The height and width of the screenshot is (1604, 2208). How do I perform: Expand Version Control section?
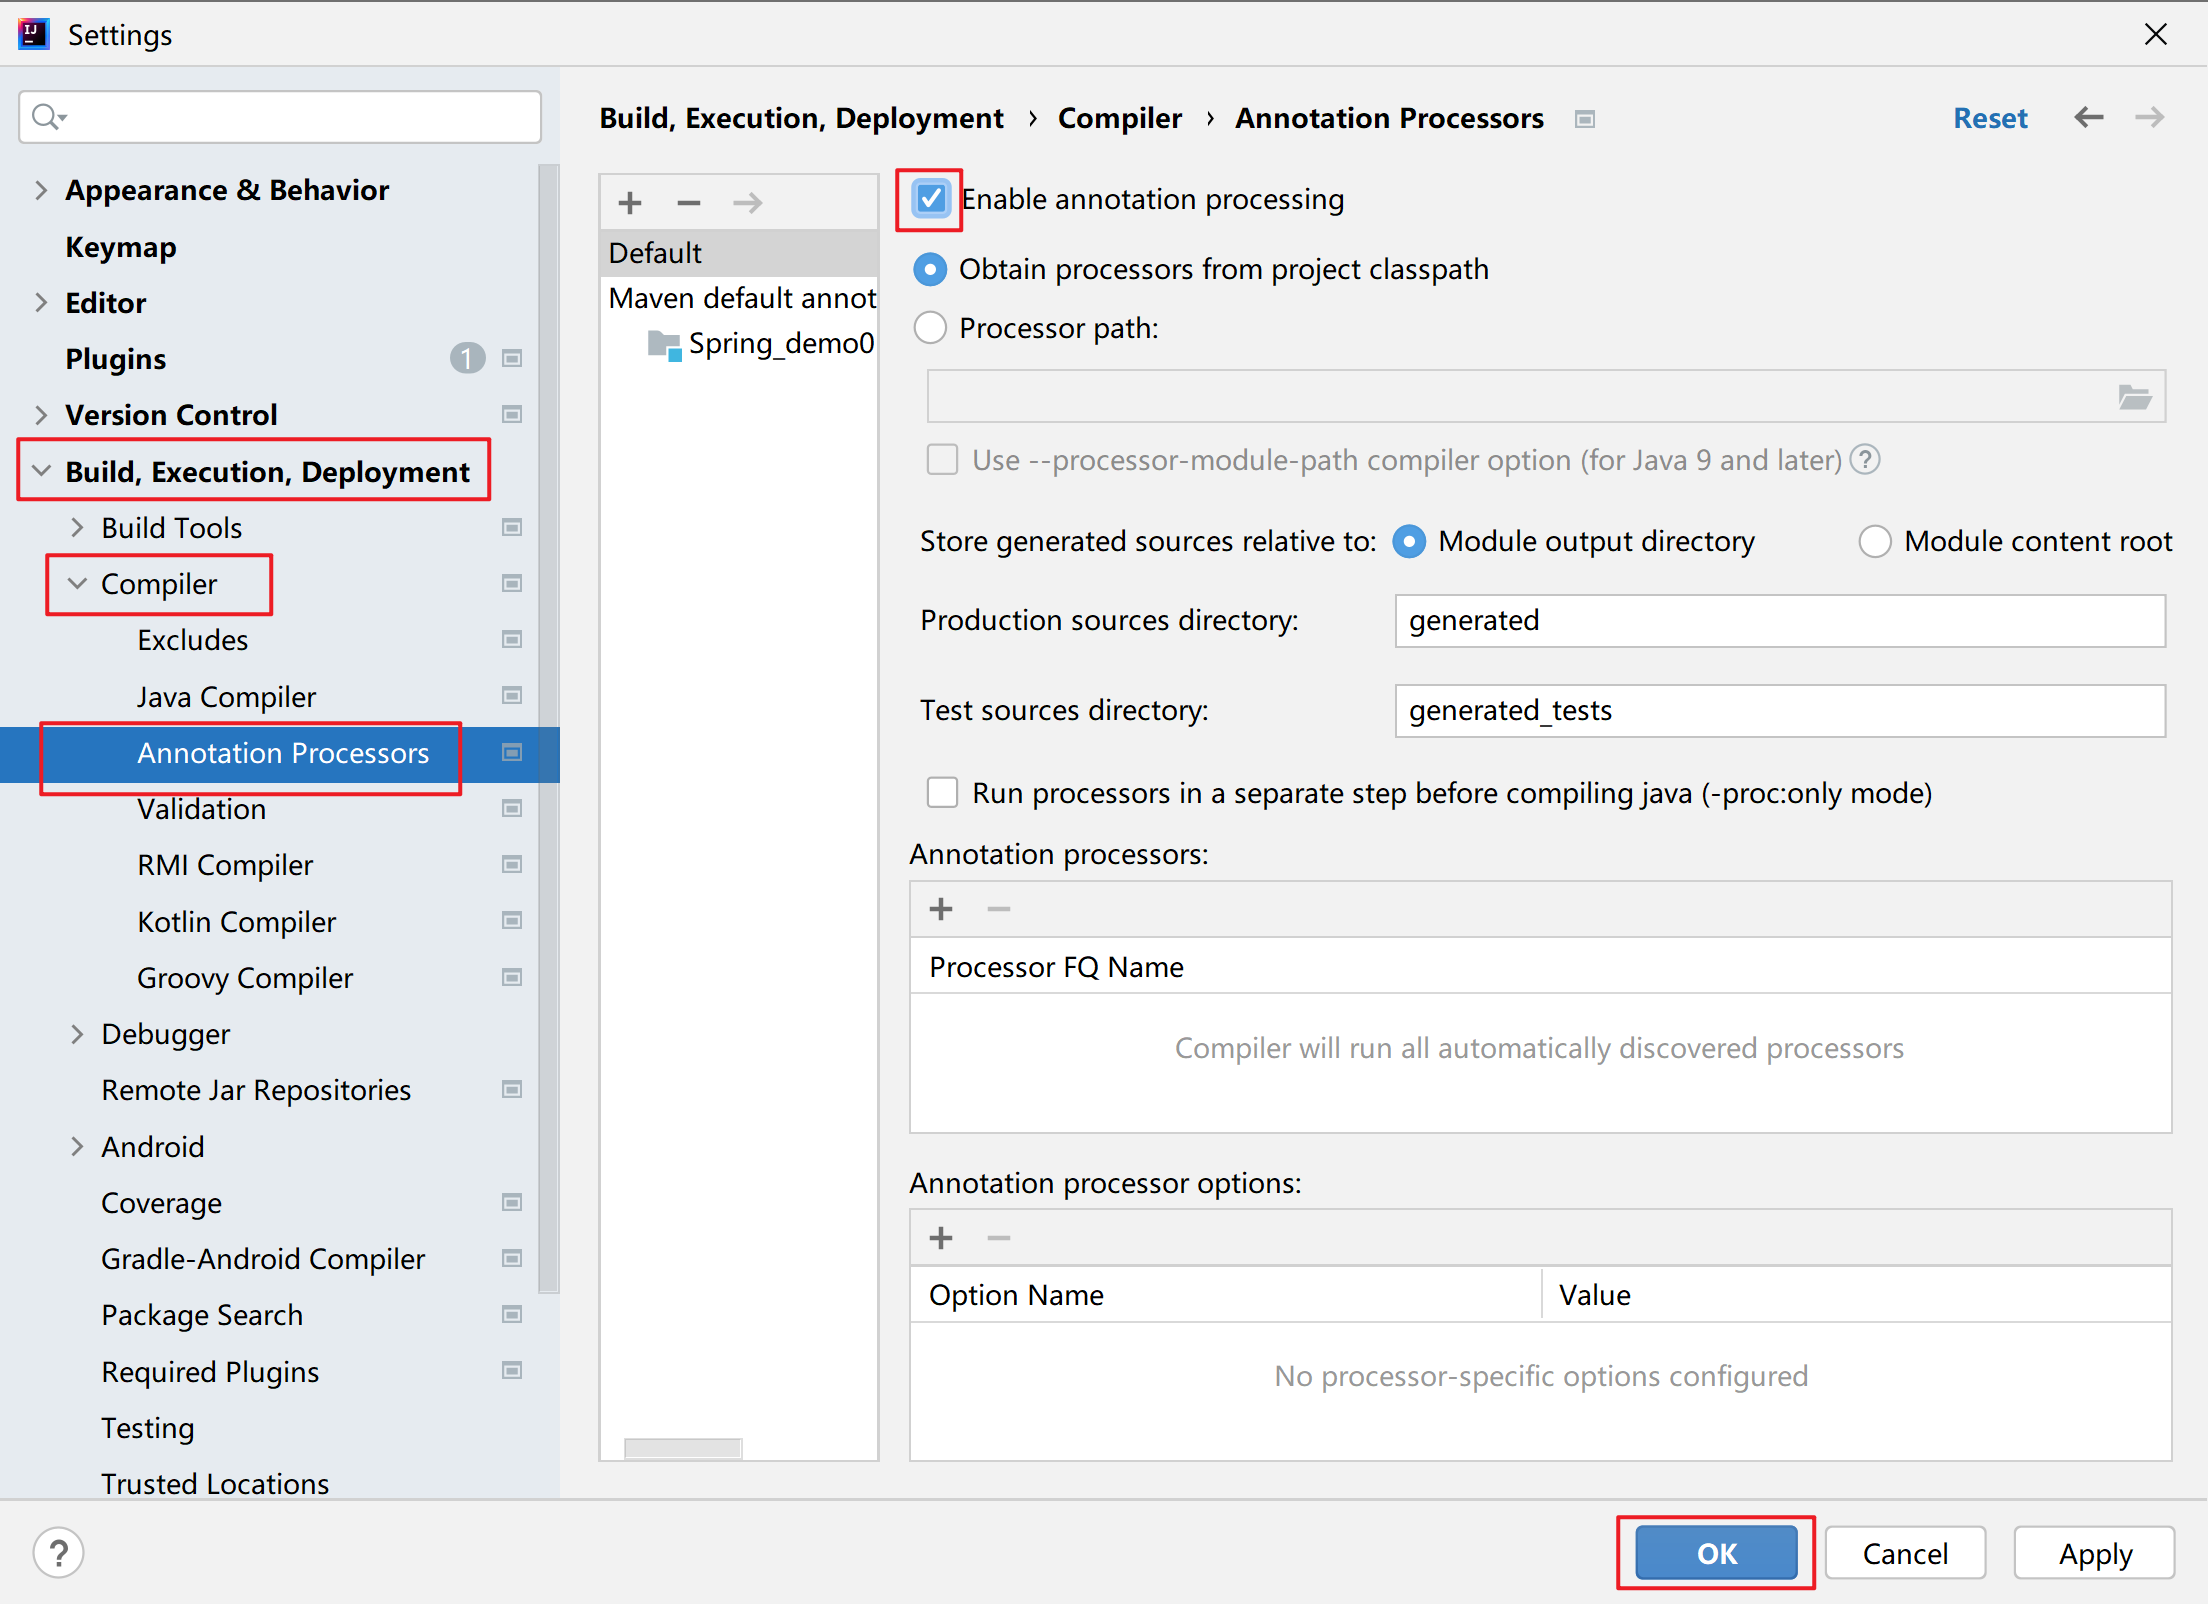41,414
